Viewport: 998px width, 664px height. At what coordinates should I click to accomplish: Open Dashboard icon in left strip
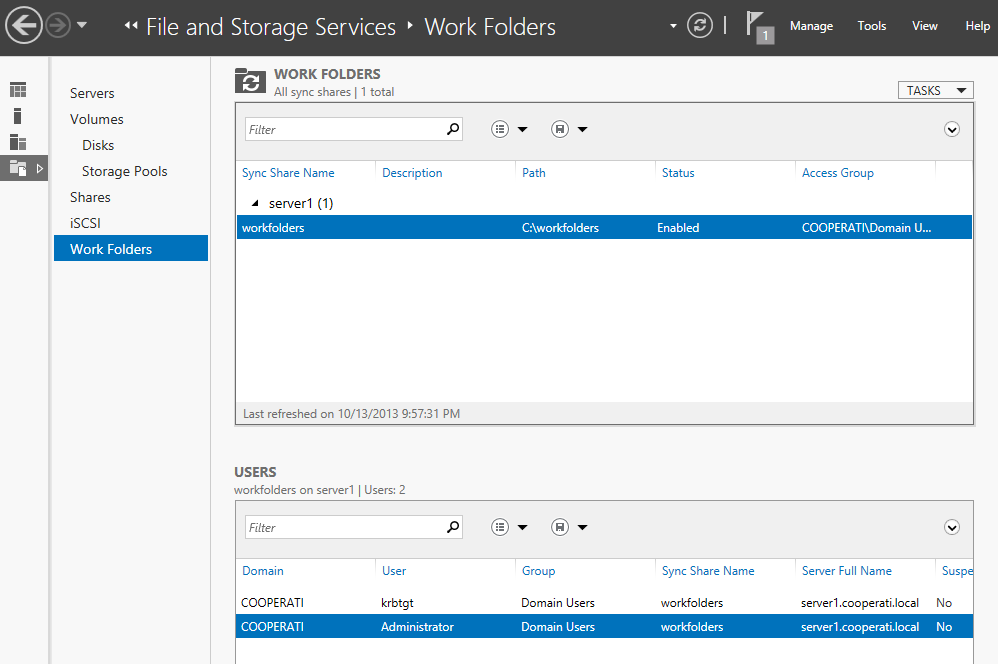click(18, 90)
